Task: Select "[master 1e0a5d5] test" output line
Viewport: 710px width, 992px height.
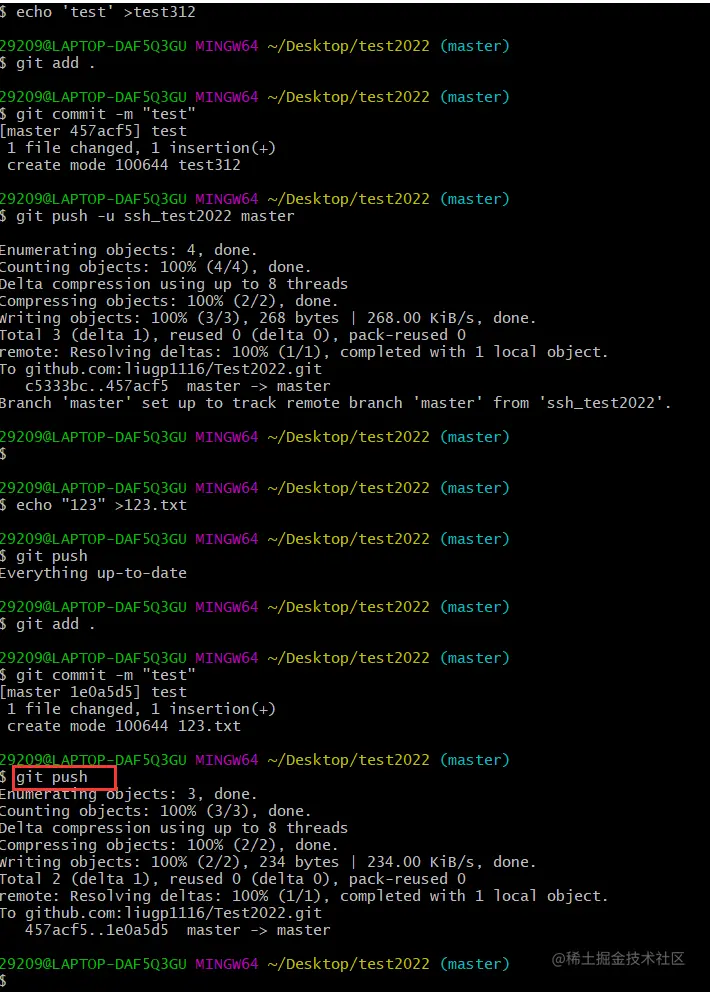Action: (x=93, y=692)
